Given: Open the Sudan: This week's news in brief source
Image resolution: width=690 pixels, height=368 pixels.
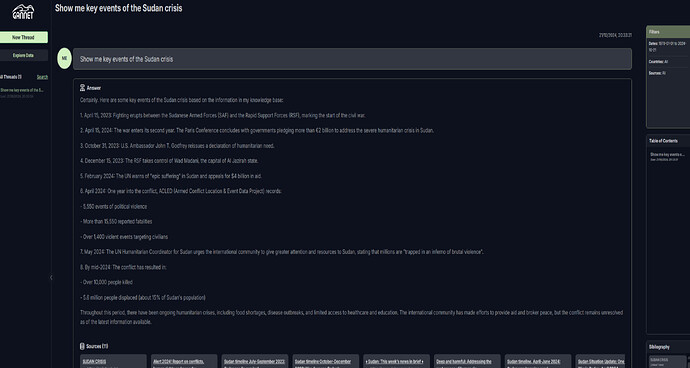Looking at the screenshot, I should pos(396,361).
